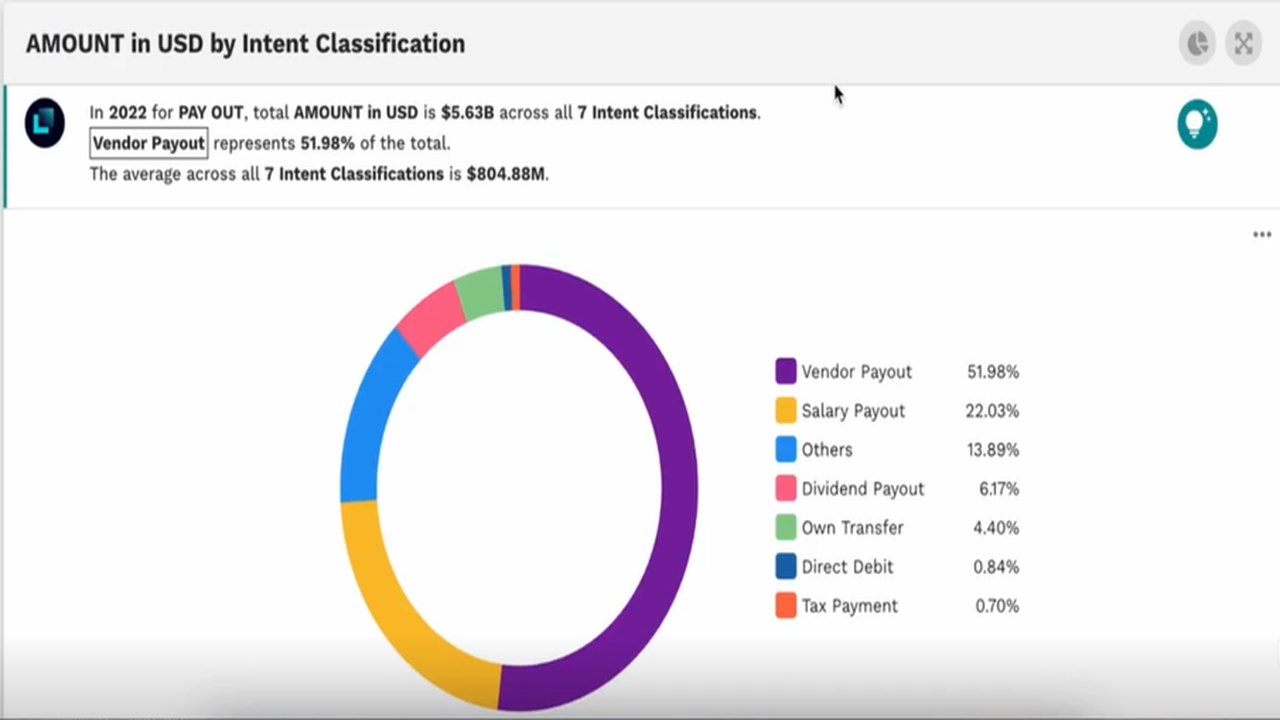Screen dimensions: 1280x720
Task: Click the Own Transfer green legend swatch
Action: pyautogui.click(x=786, y=527)
